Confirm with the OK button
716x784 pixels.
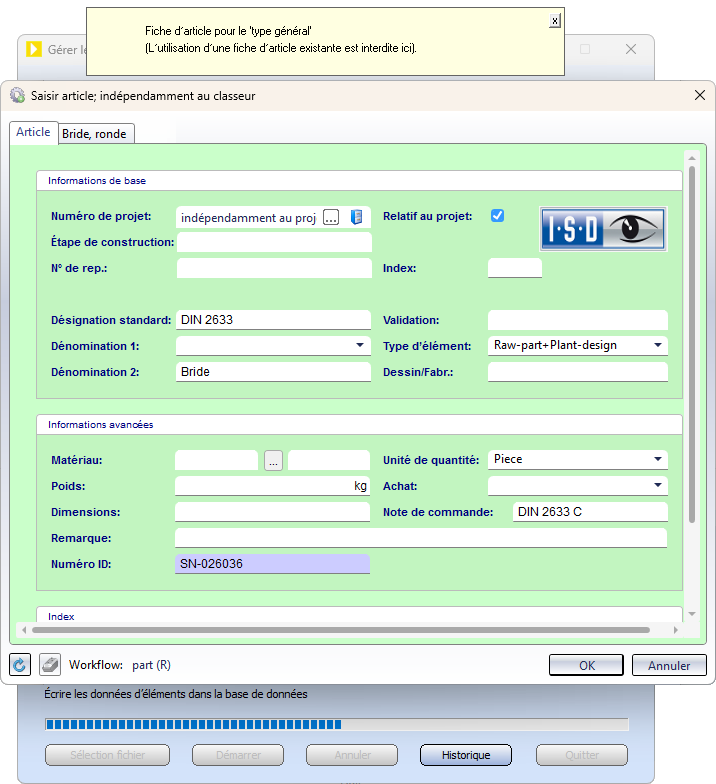tap(586, 665)
